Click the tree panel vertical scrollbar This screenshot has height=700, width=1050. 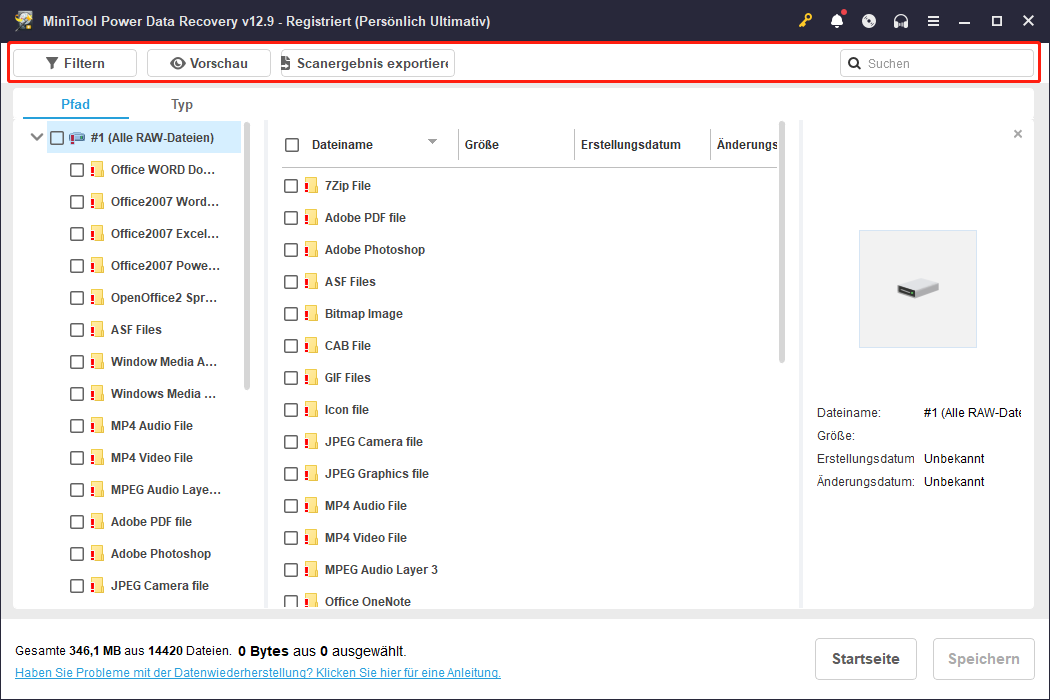[247, 255]
